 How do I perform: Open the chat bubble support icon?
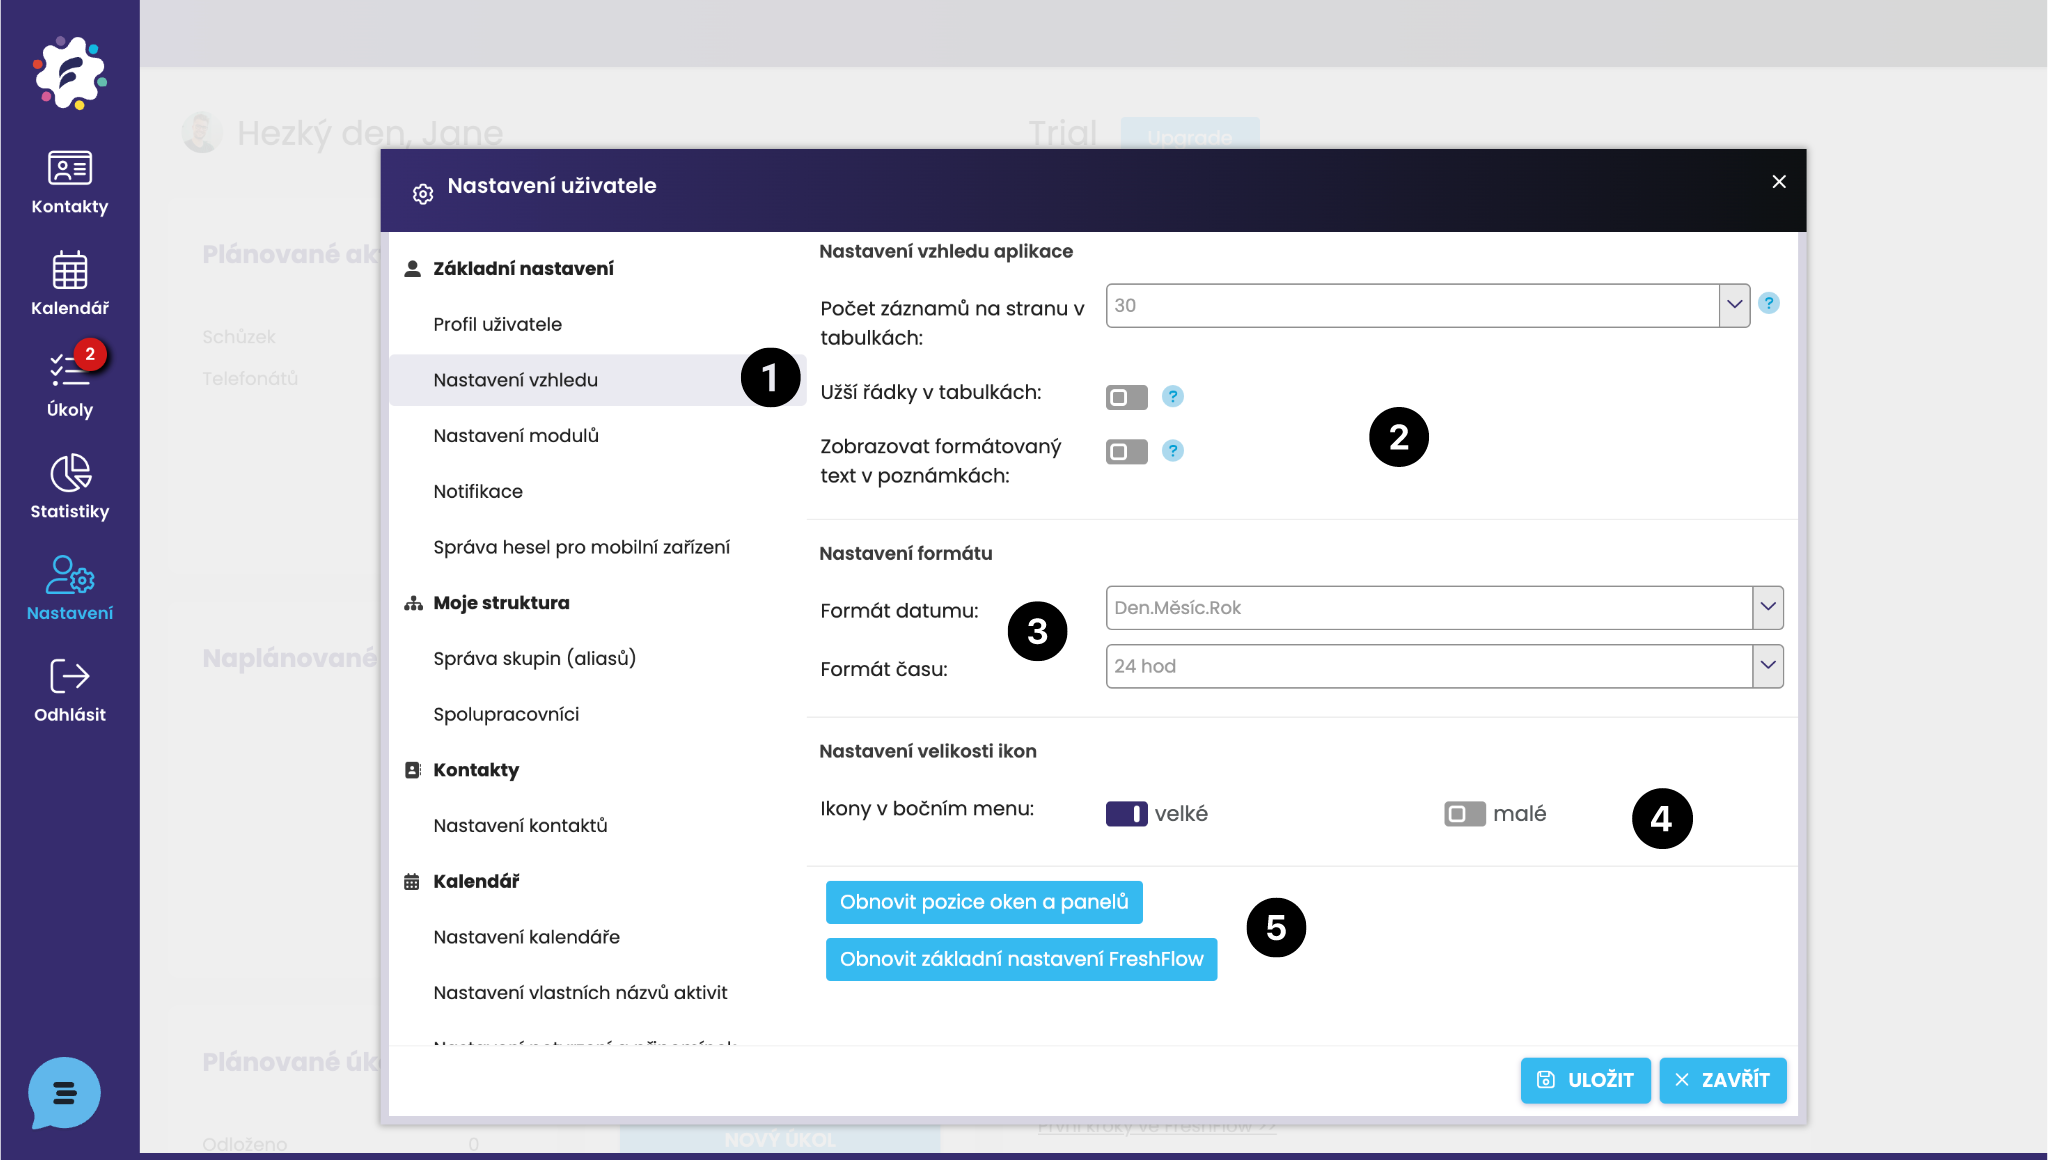(64, 1092)
